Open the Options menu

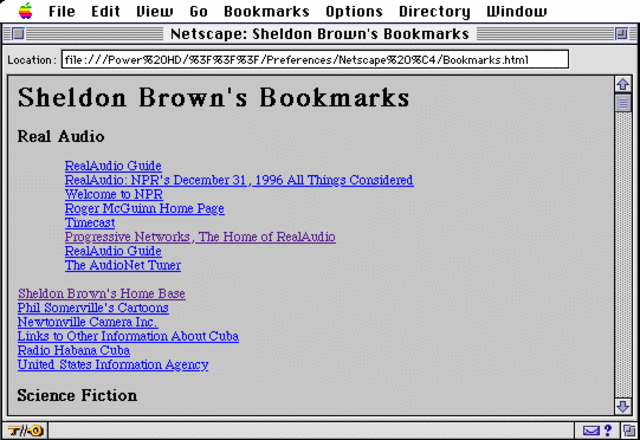point(354,11)
